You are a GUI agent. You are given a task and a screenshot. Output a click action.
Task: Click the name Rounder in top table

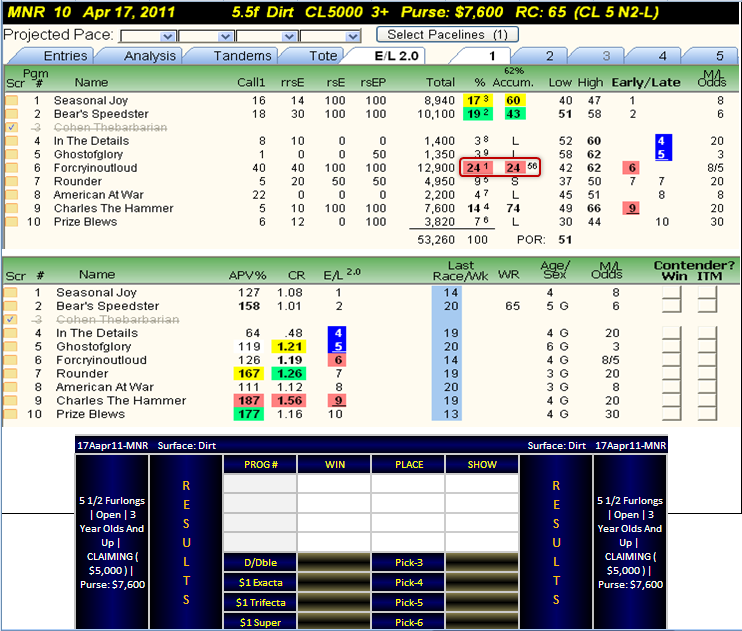click(x=78, y=181)
